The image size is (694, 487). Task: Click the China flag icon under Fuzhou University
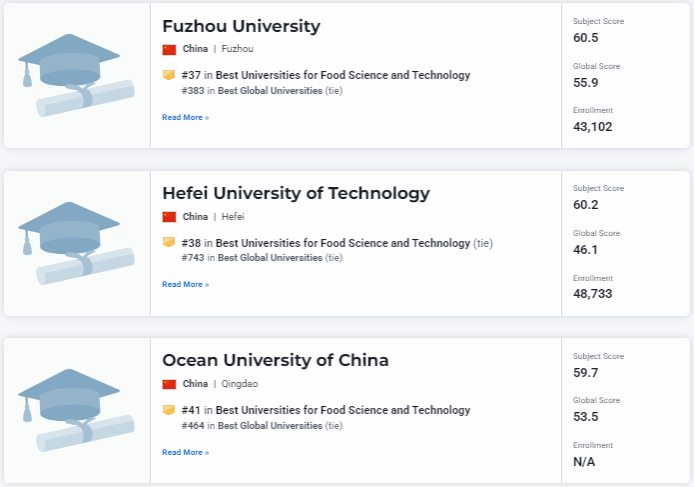tap(169, 49)
